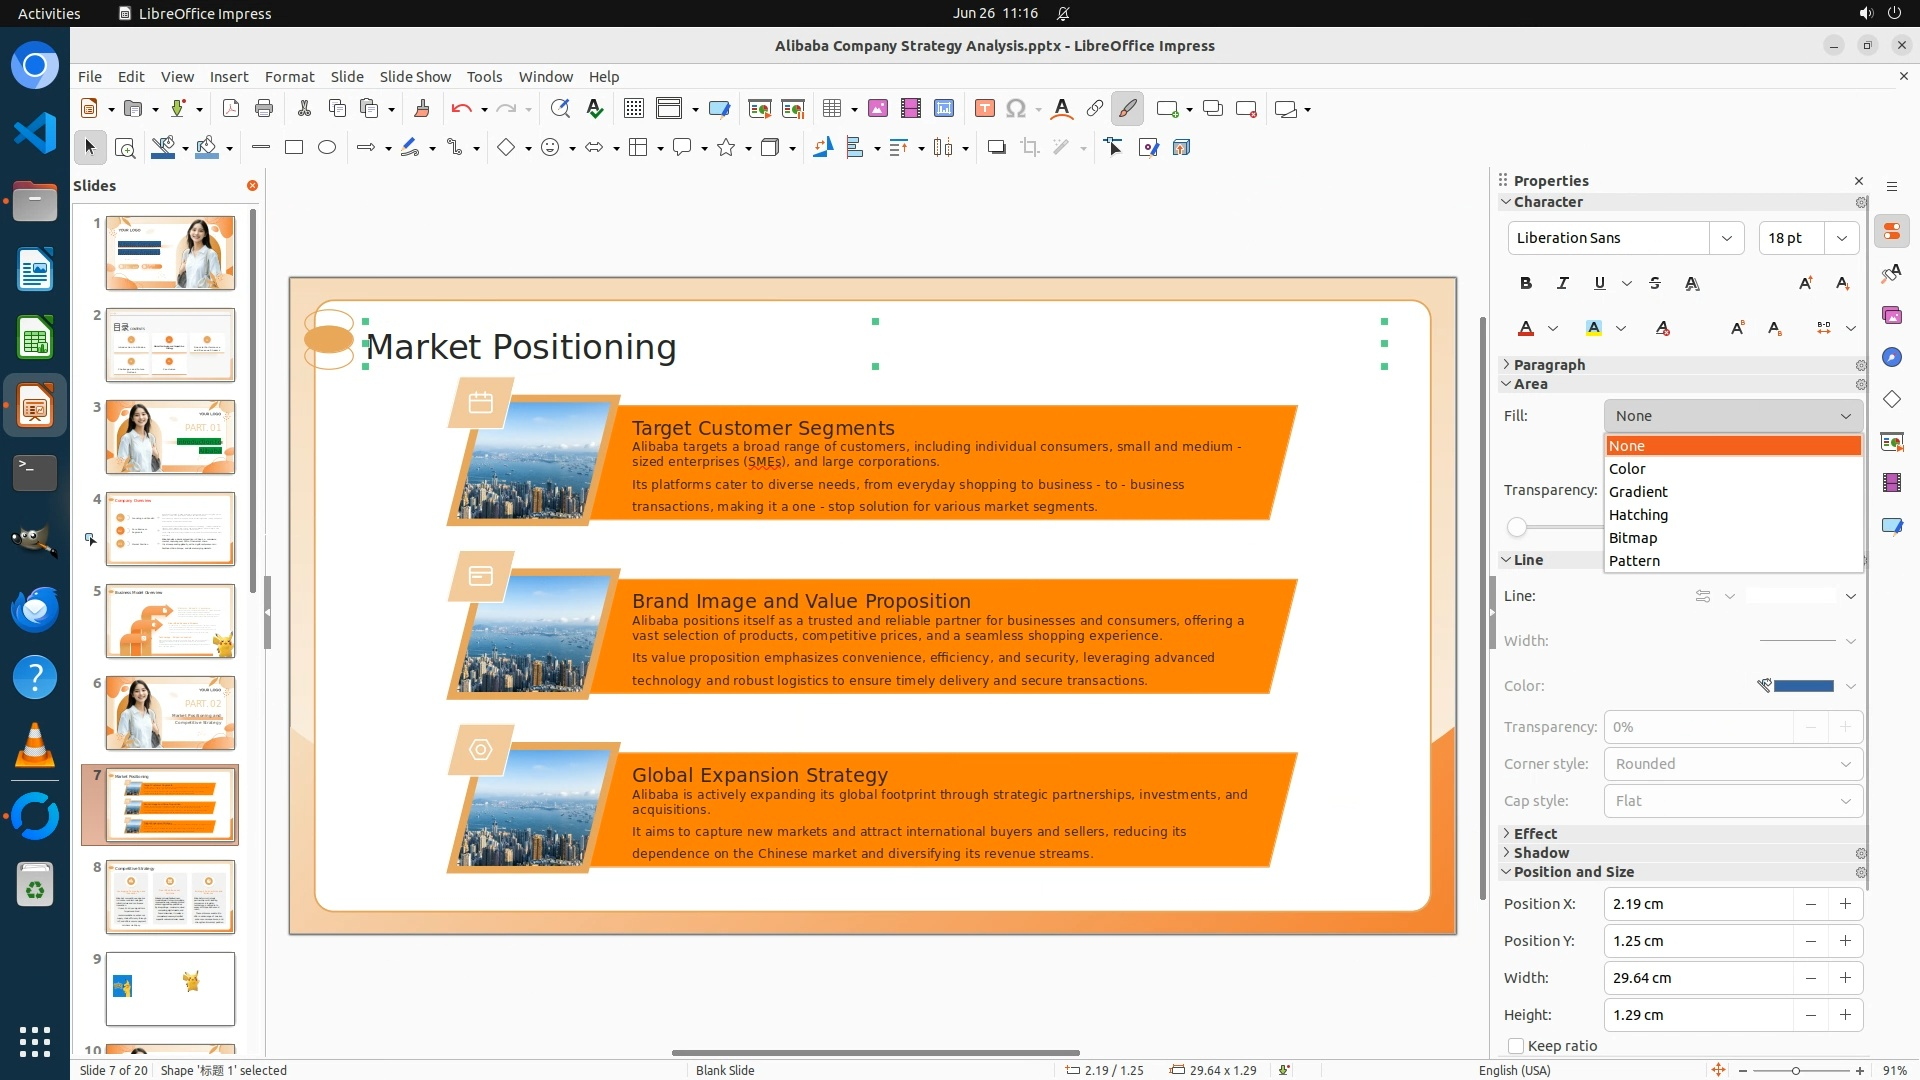Toggle Bold in Character panel
Screen dimensions: 1920x1080
tap(1525, 284)
